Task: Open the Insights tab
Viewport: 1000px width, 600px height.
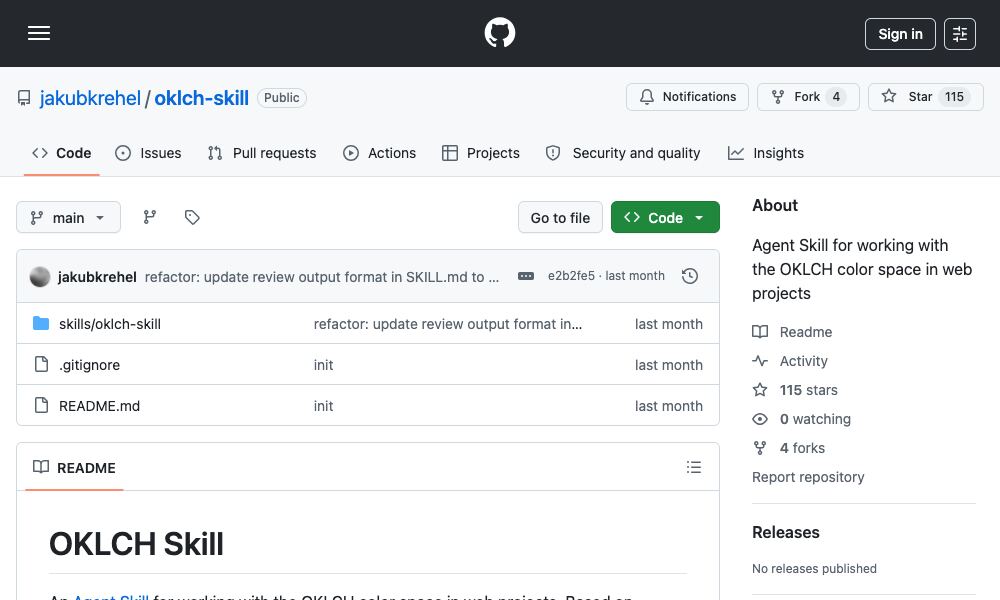Action: 766,153
